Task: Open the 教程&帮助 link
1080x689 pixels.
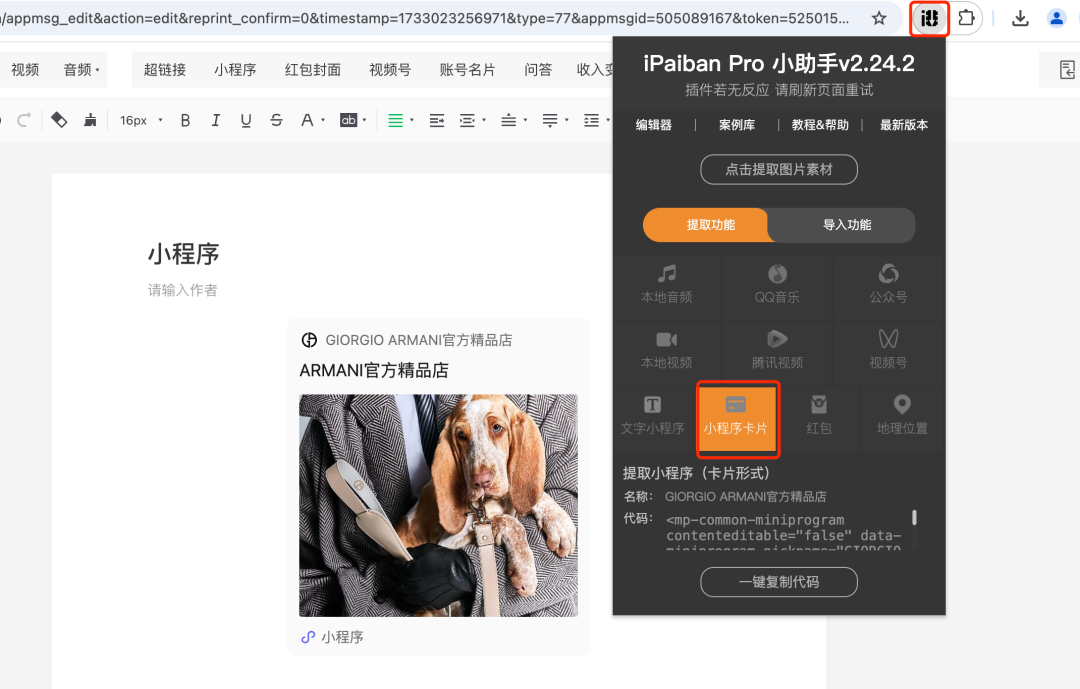Action: (820, 125)
